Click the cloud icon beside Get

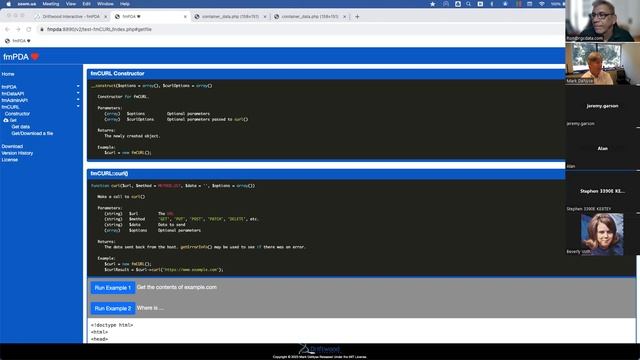point(6,120)
